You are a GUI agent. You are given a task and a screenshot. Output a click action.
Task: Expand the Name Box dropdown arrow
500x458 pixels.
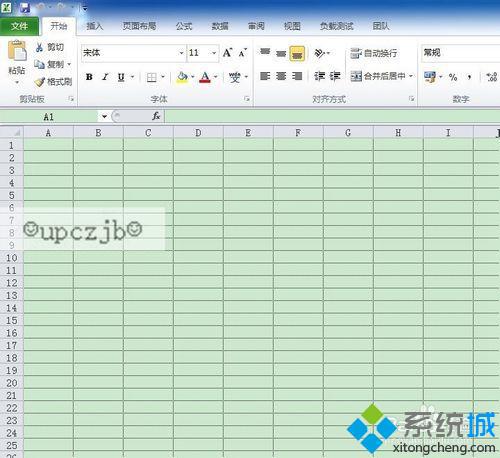click(104, 116)
